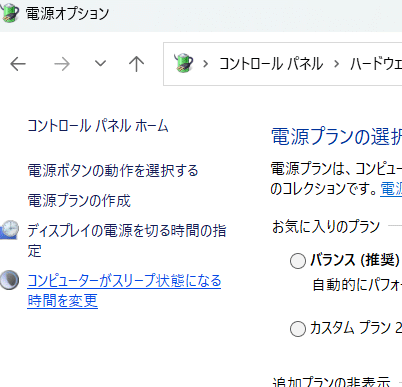This screenshot has width=402, height=387.
Task: Open the コントロール パネル ホーム link
Action: tap(98, 126)
